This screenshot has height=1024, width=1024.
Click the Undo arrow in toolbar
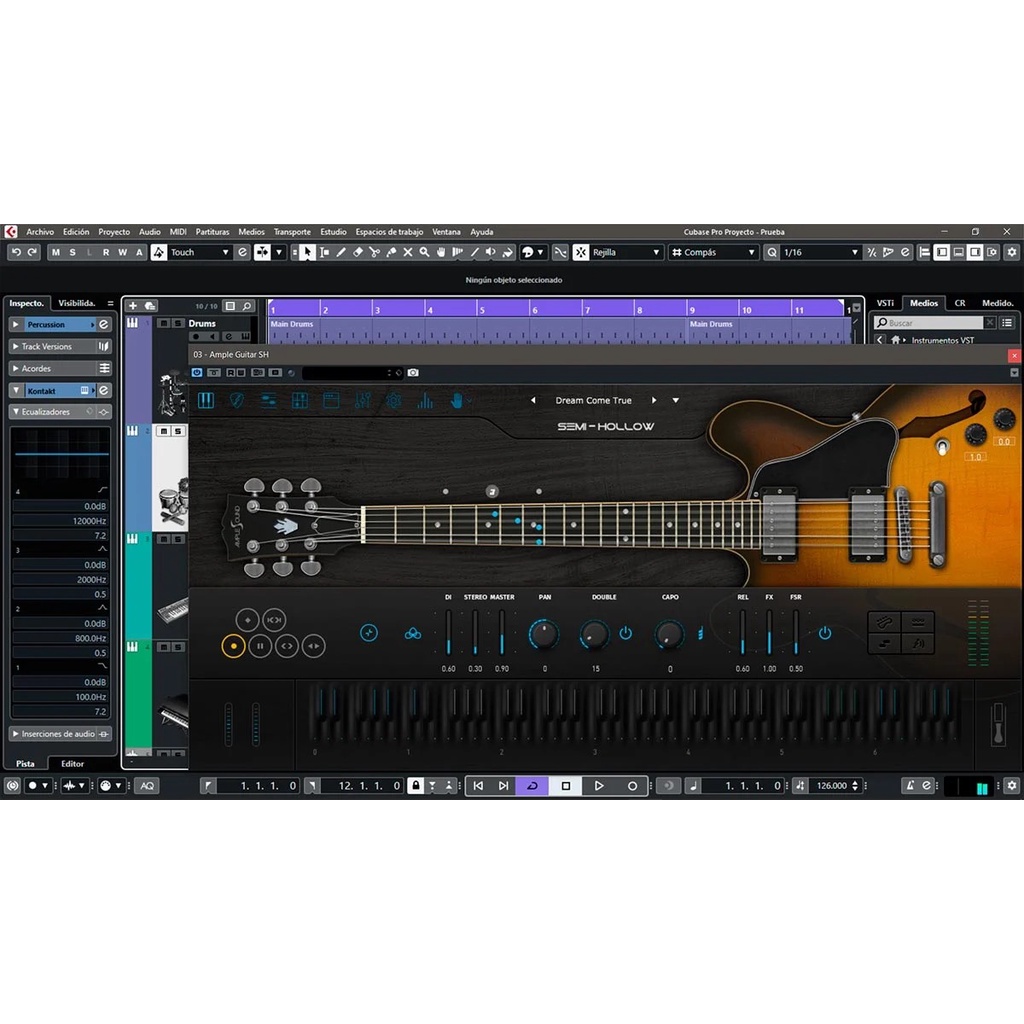16,252
